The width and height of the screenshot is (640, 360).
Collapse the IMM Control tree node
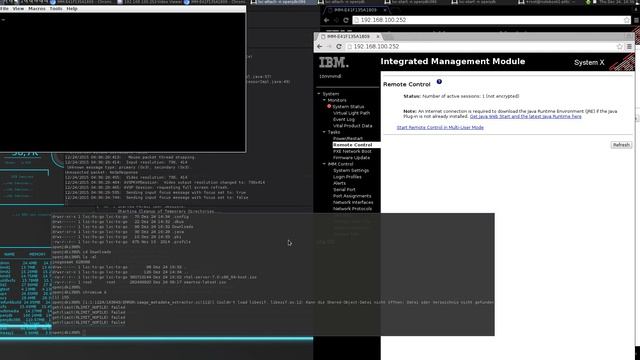click(324, 164)
